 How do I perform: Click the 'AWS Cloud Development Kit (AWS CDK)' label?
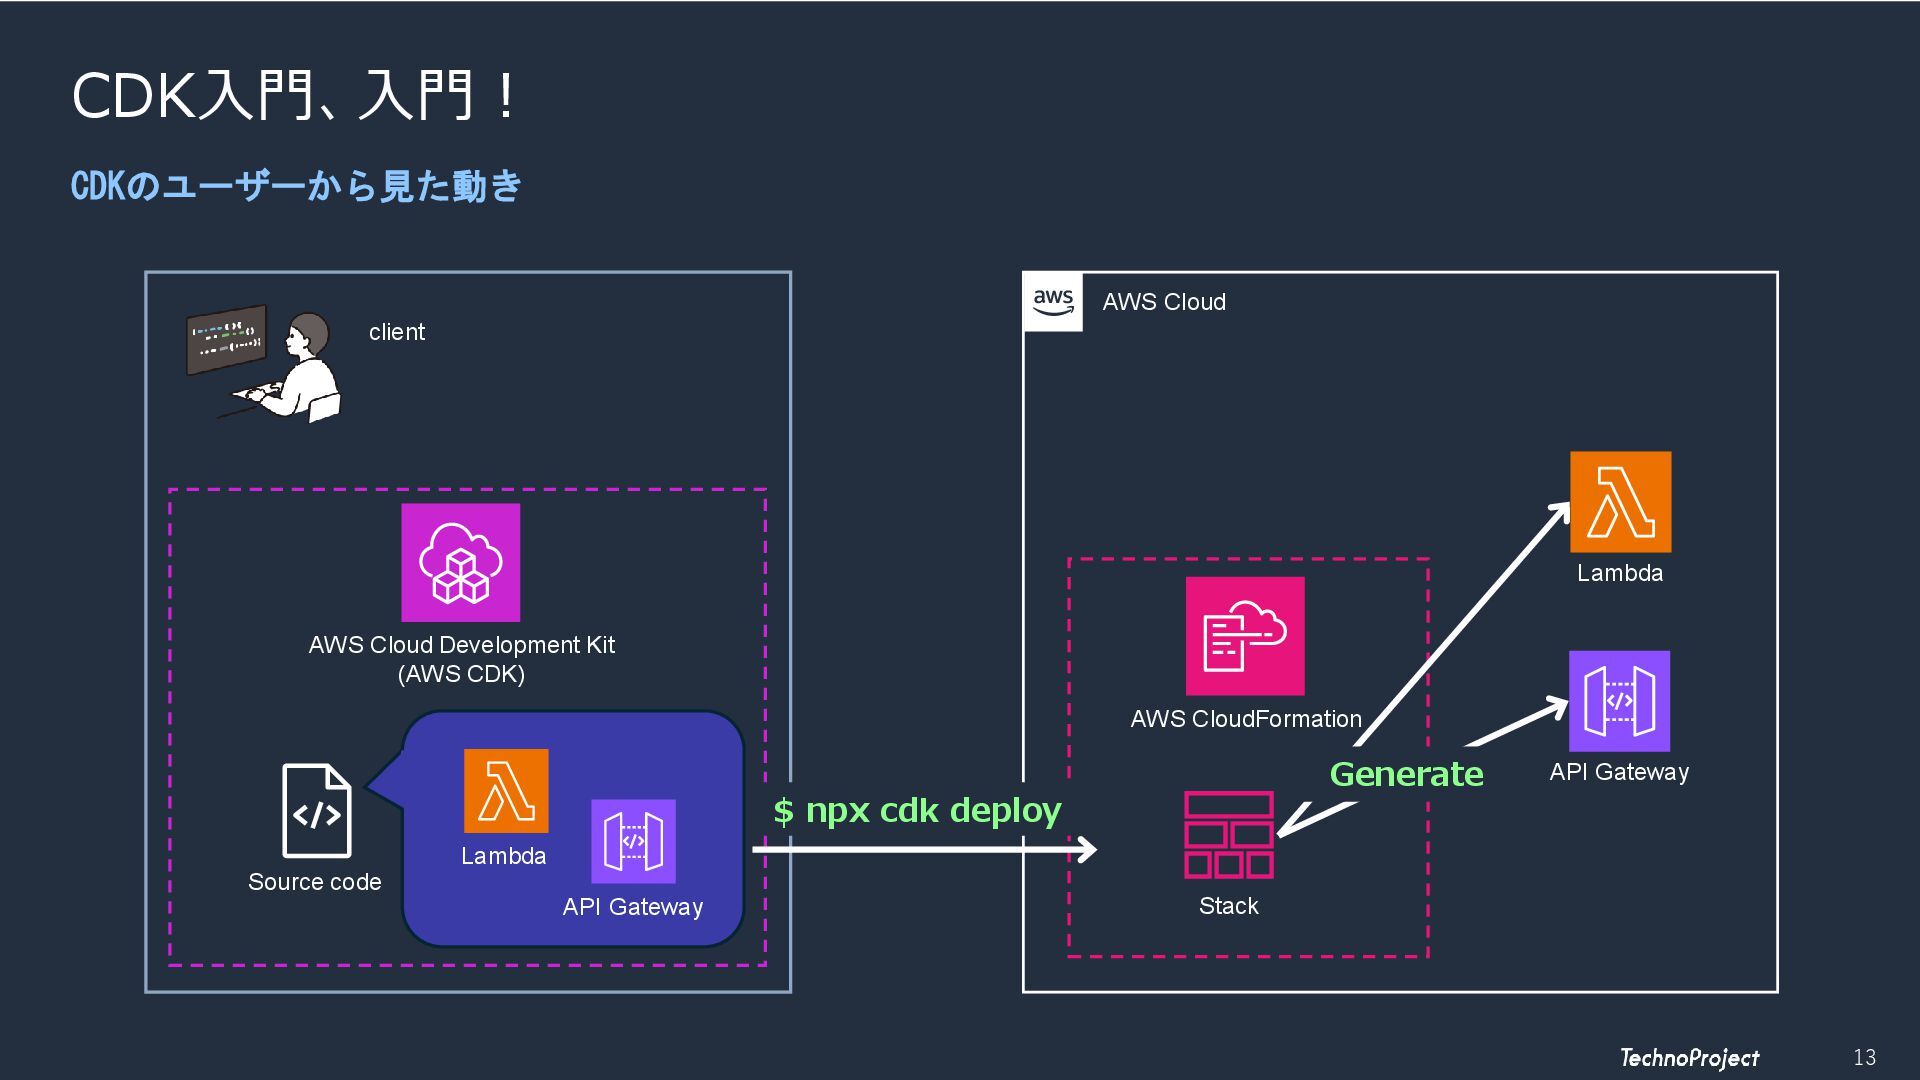point(461,659)
